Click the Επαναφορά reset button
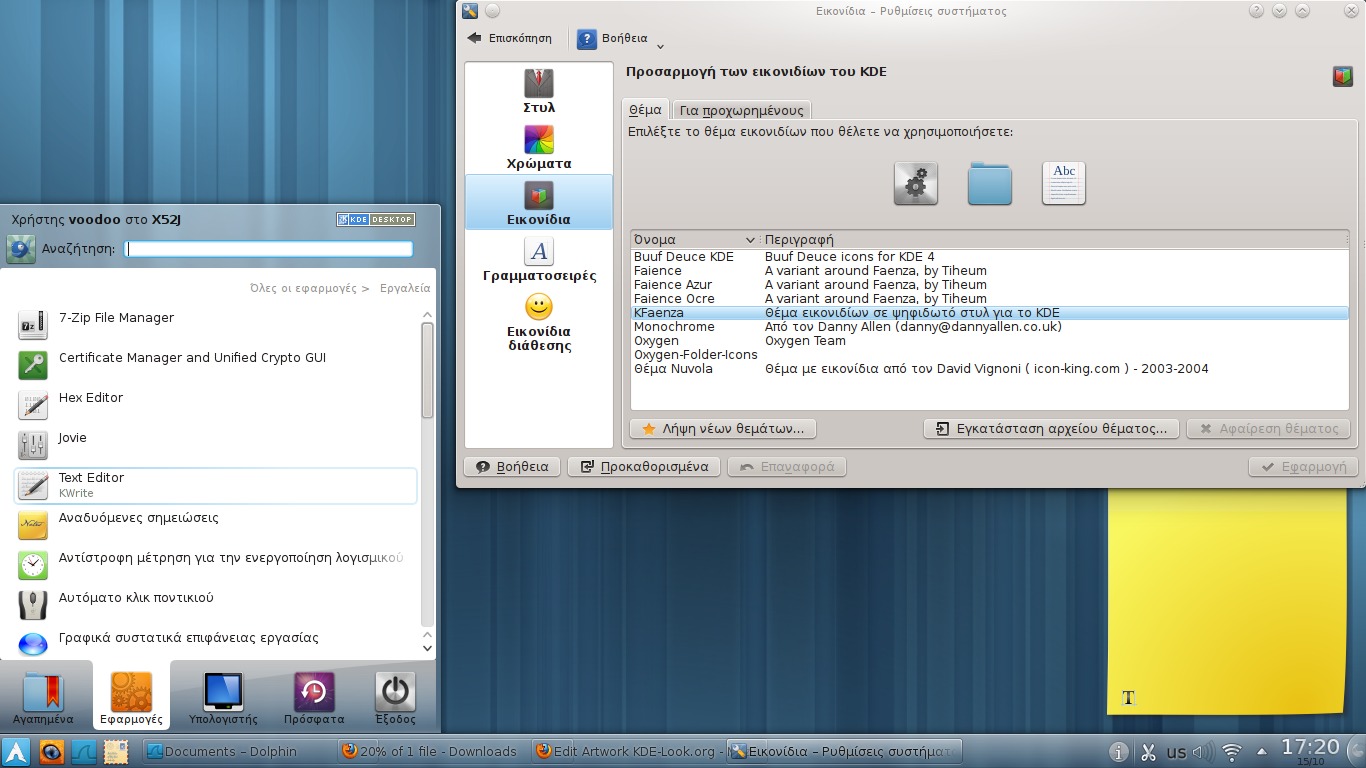Screen dimensions: 1366x768 coord(788,467)
